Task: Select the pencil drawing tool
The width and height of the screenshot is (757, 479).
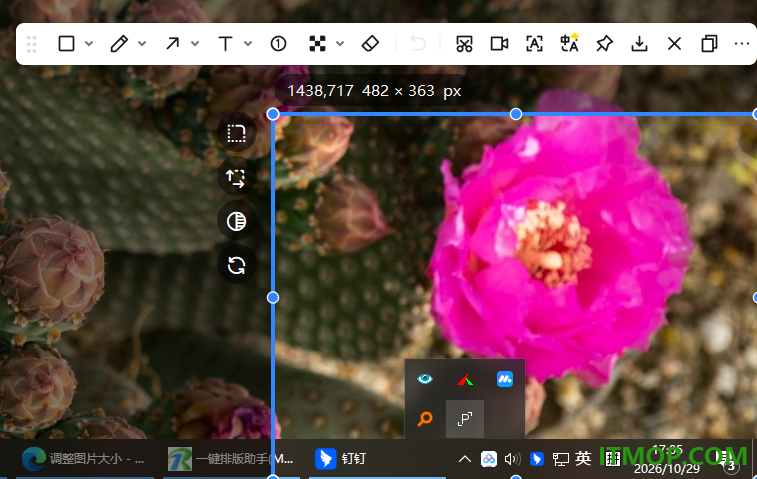Action: click(x=119, y=44)
